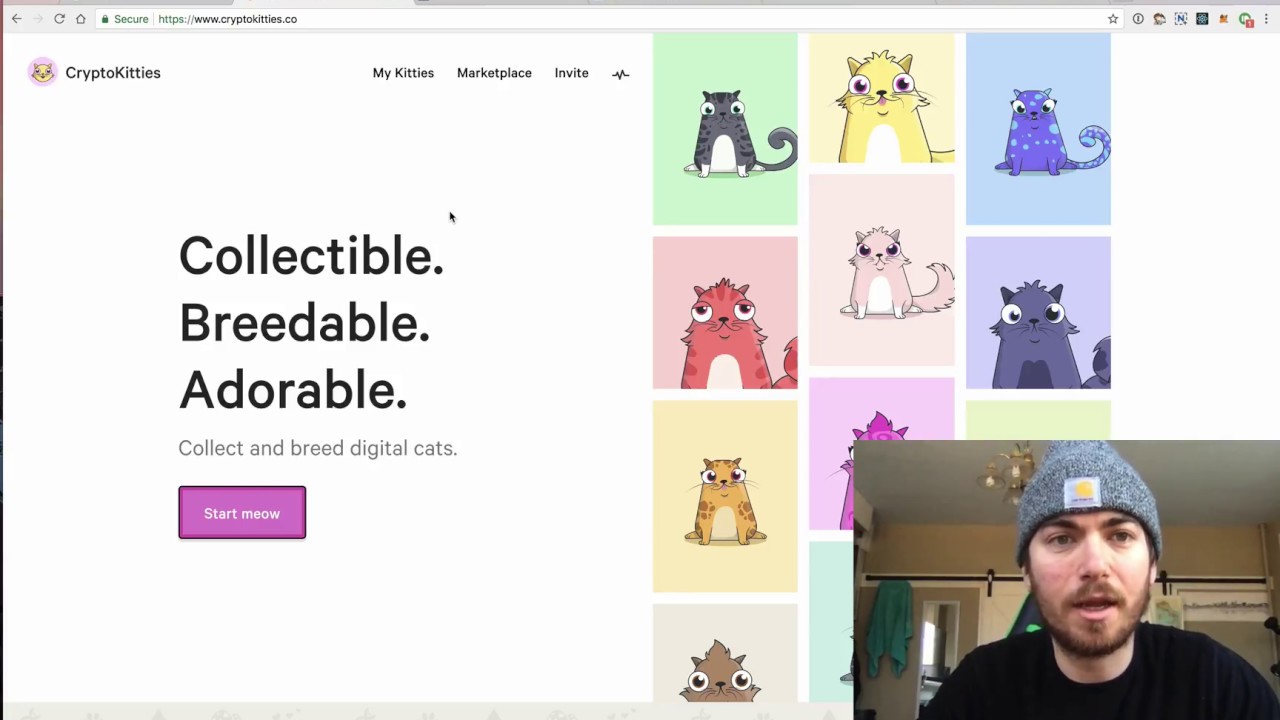1280x720 pixels.
Task: Open the React Developer Tools extension
Action: (1202, 19)
